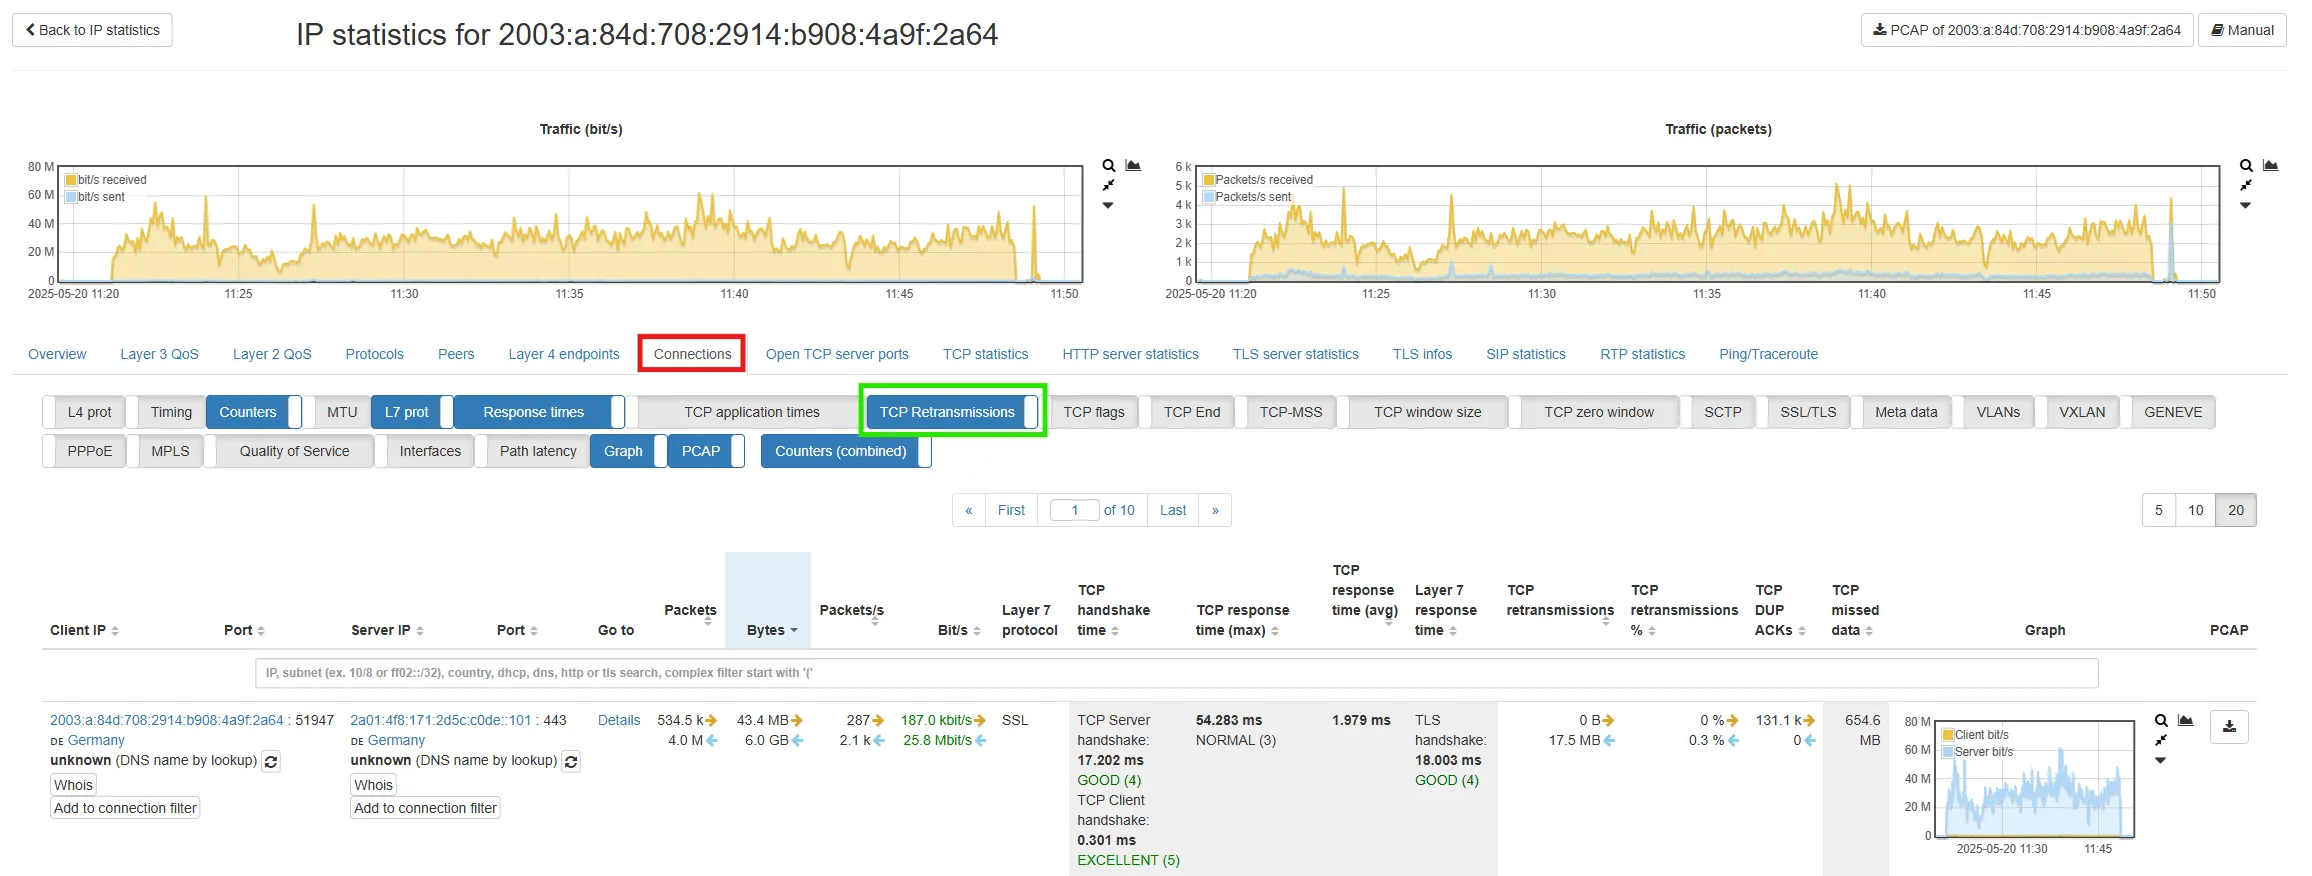
Task: Click Client bit/s legend color swatch
Action: [x=1947, y=735]
